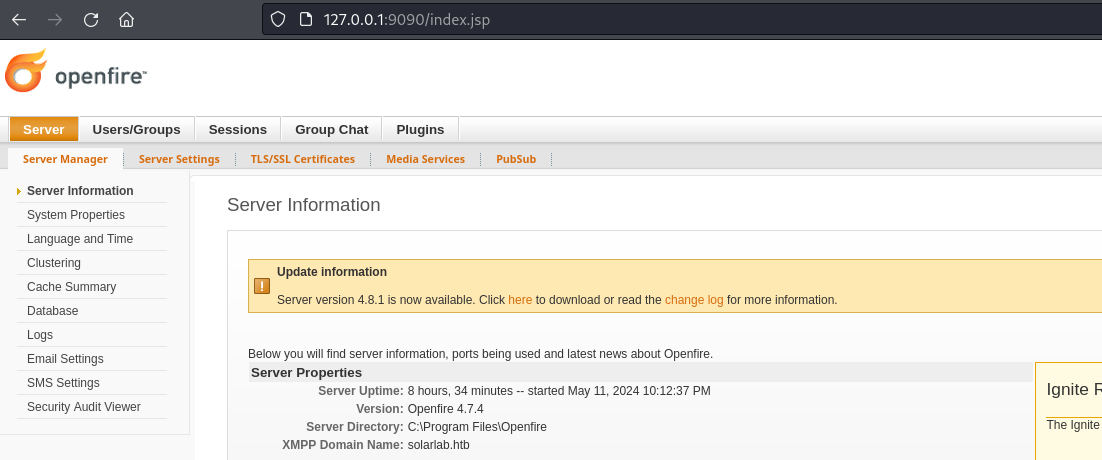Open TLS/SSL Certificates submenu
Viewport: 1102px width, 460px height.
point(302,159)
